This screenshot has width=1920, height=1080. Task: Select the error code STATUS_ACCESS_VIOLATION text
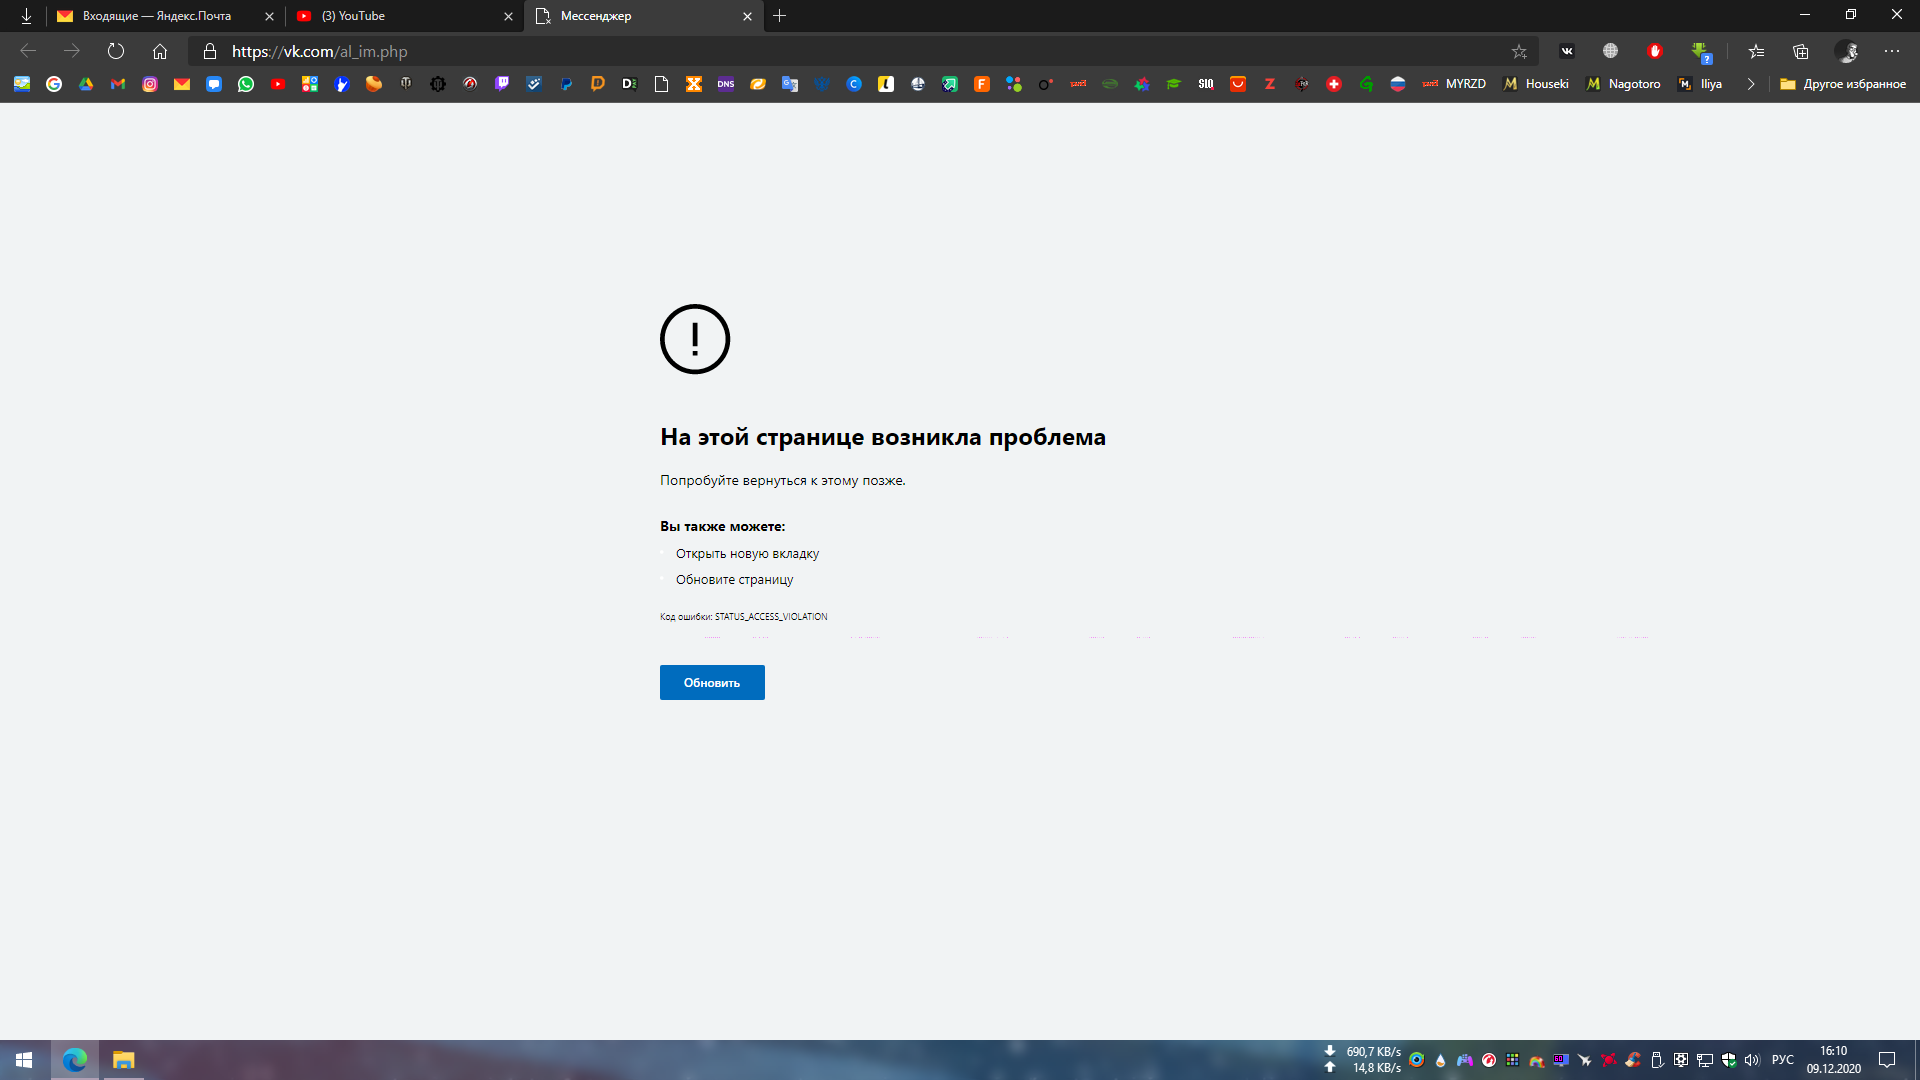[771, 617]
